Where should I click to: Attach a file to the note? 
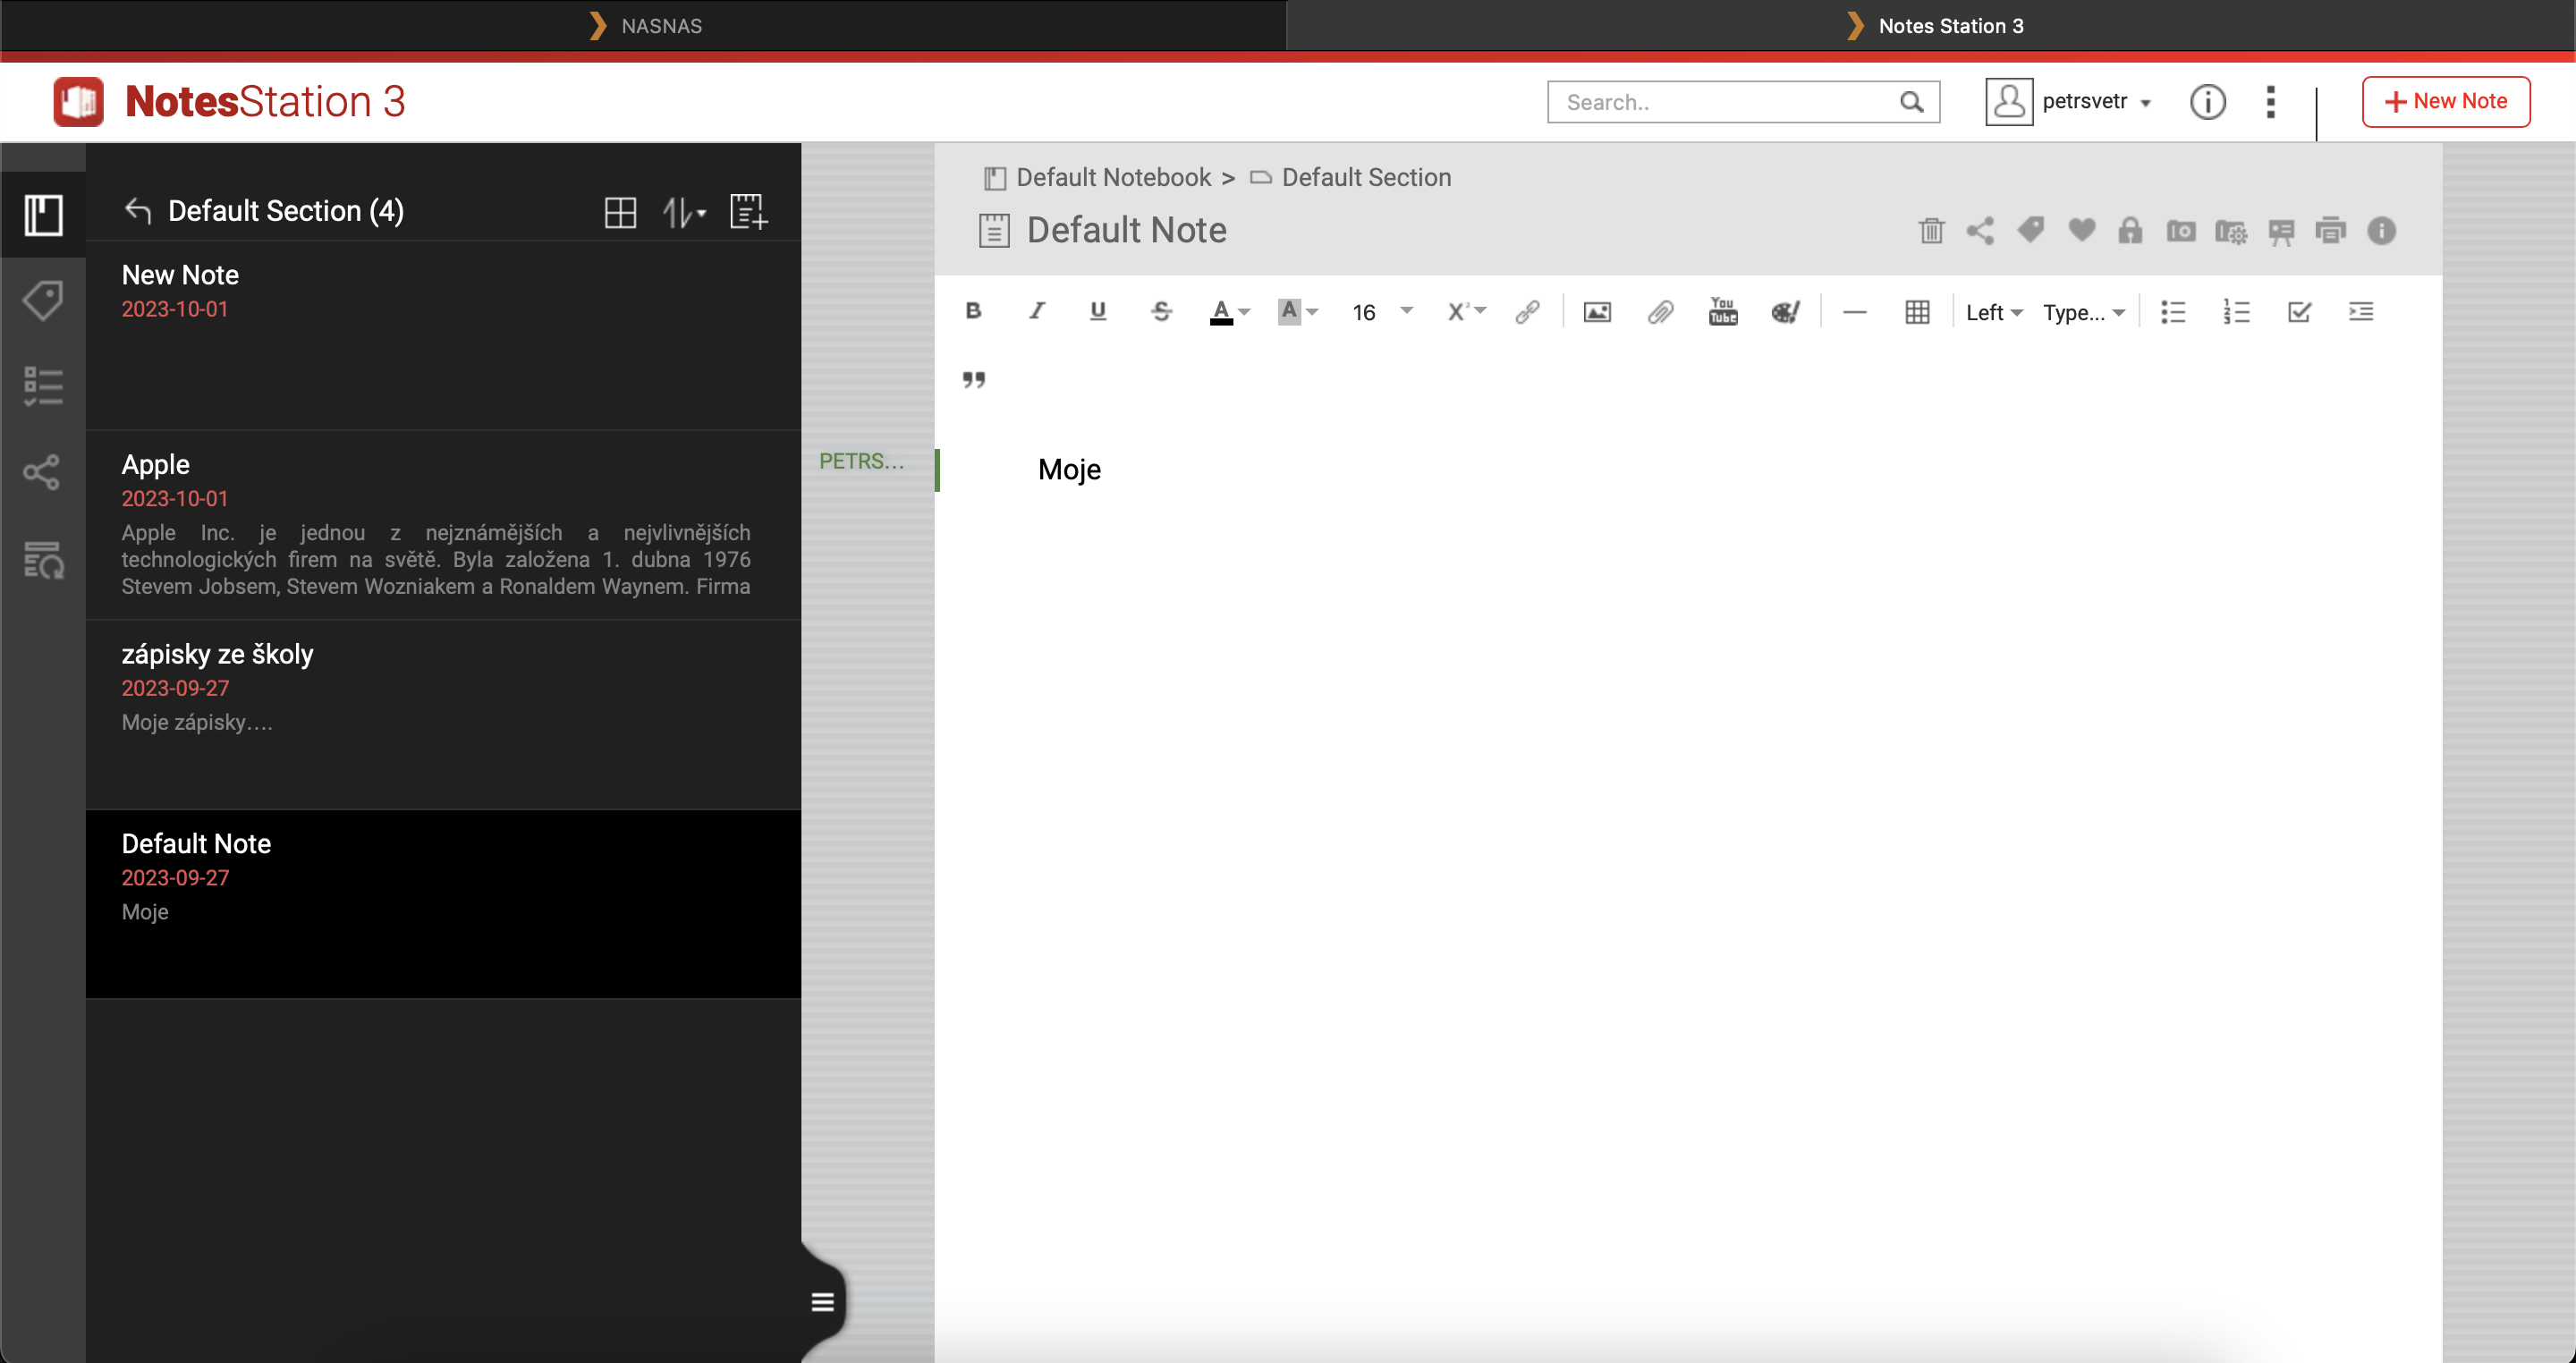[x=1661, y=311]
